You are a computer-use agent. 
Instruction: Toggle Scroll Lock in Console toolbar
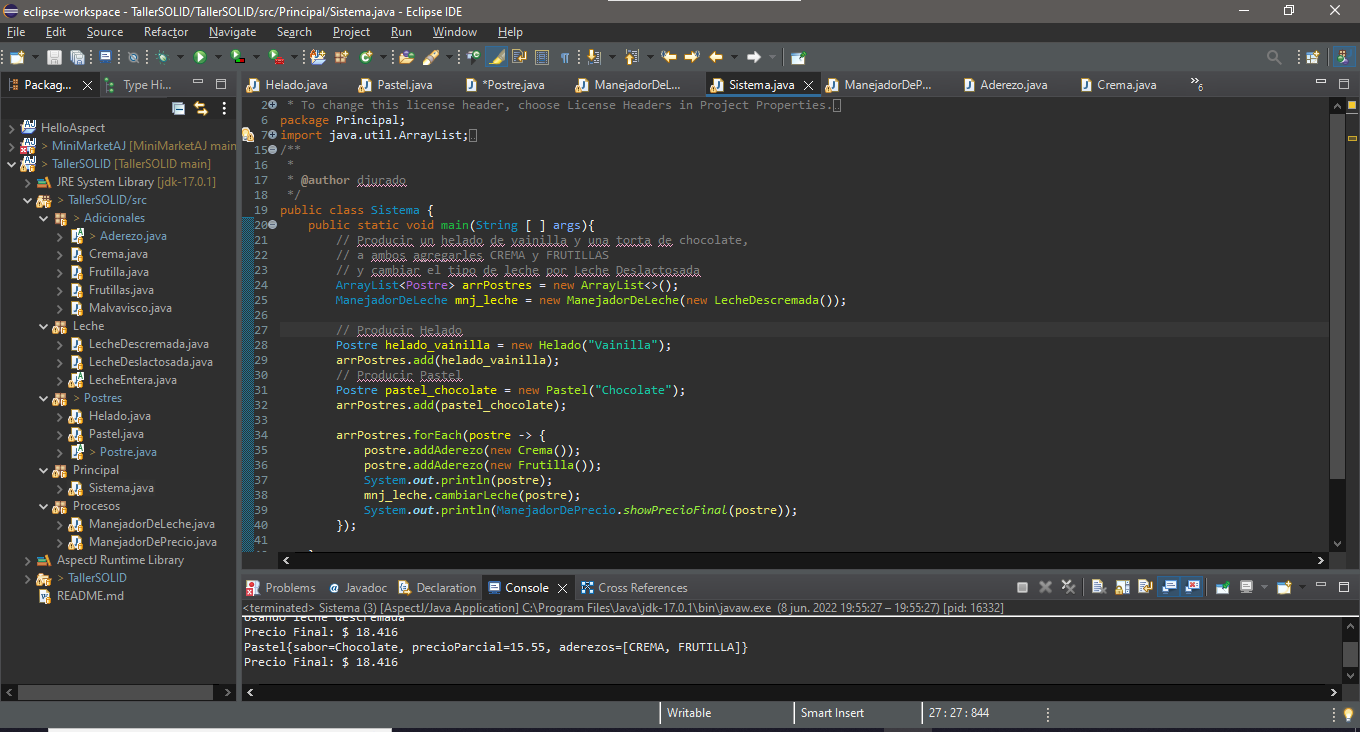coord(1123,587)
